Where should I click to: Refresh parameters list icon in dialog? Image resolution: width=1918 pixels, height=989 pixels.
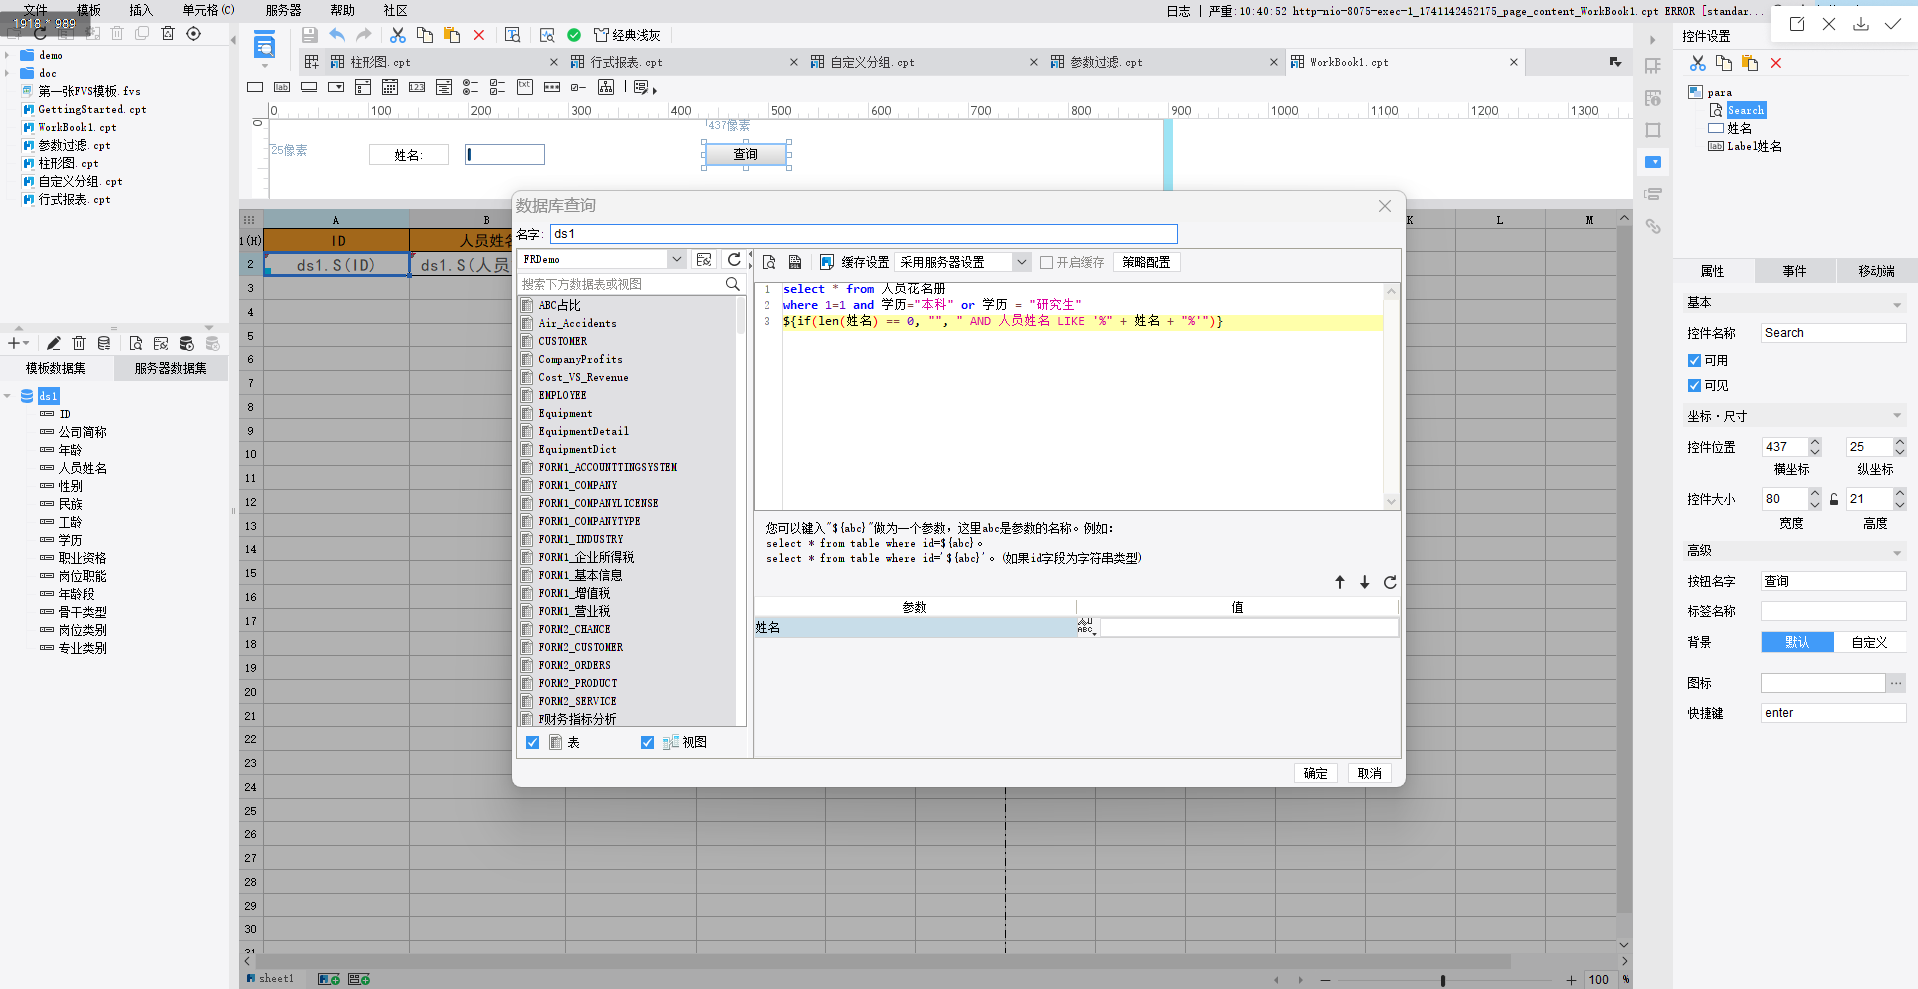click(x=1390, y=582)
